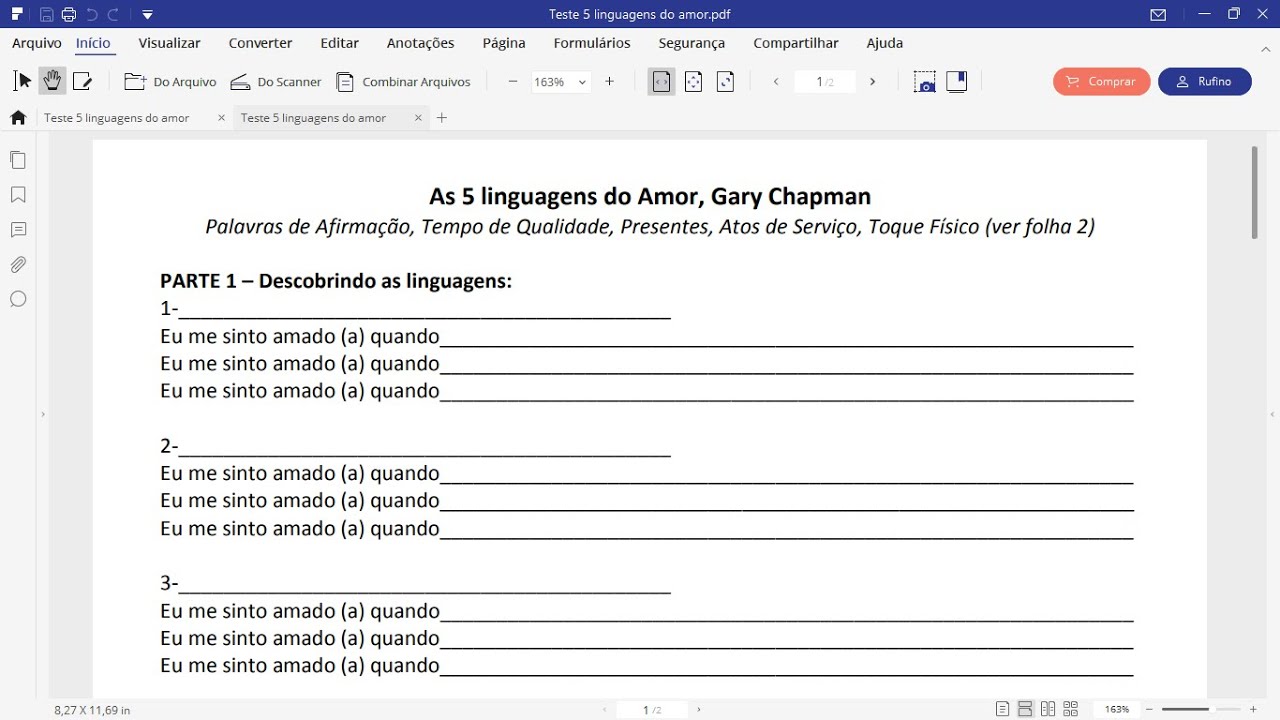Open the comments side panel
This screenshot has width=1280, height=720.
coord(18,230)
